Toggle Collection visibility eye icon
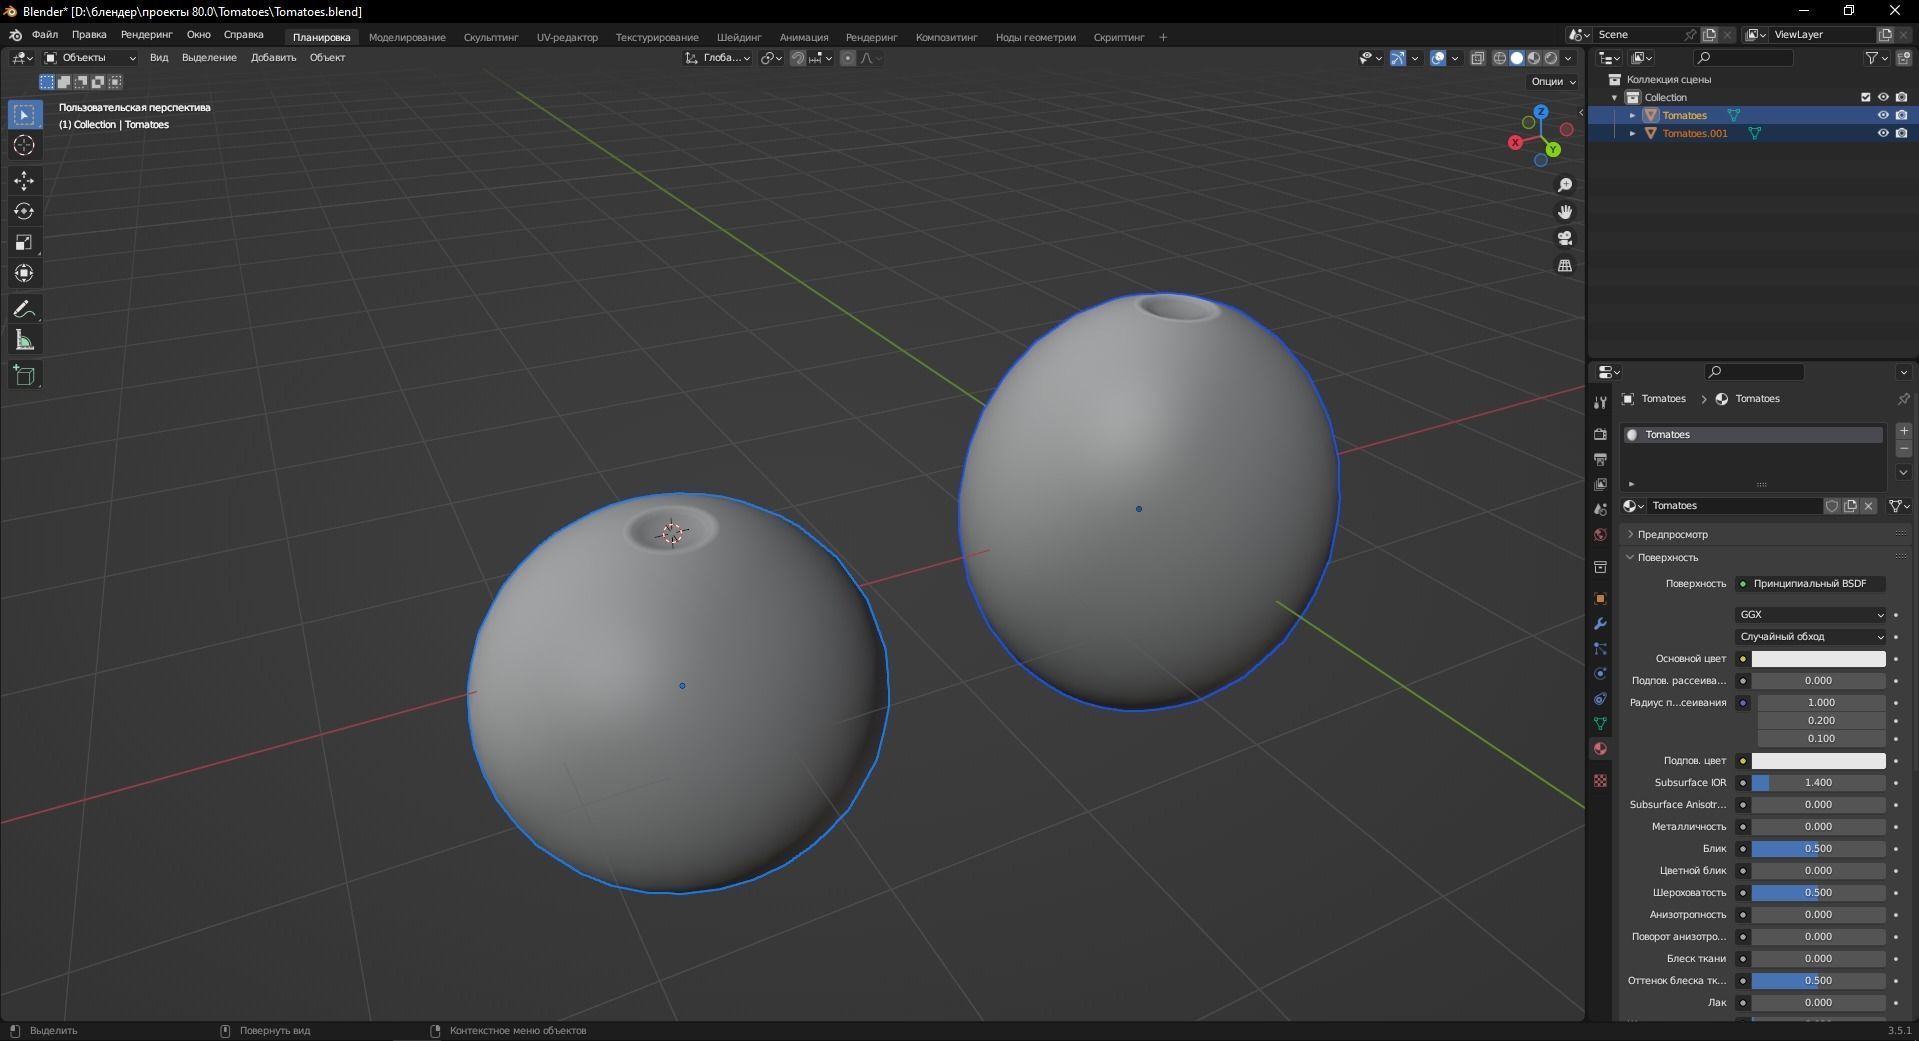Image resolution: width=1919 pixels, height=1041 pixels. (x=1883, y=97)
